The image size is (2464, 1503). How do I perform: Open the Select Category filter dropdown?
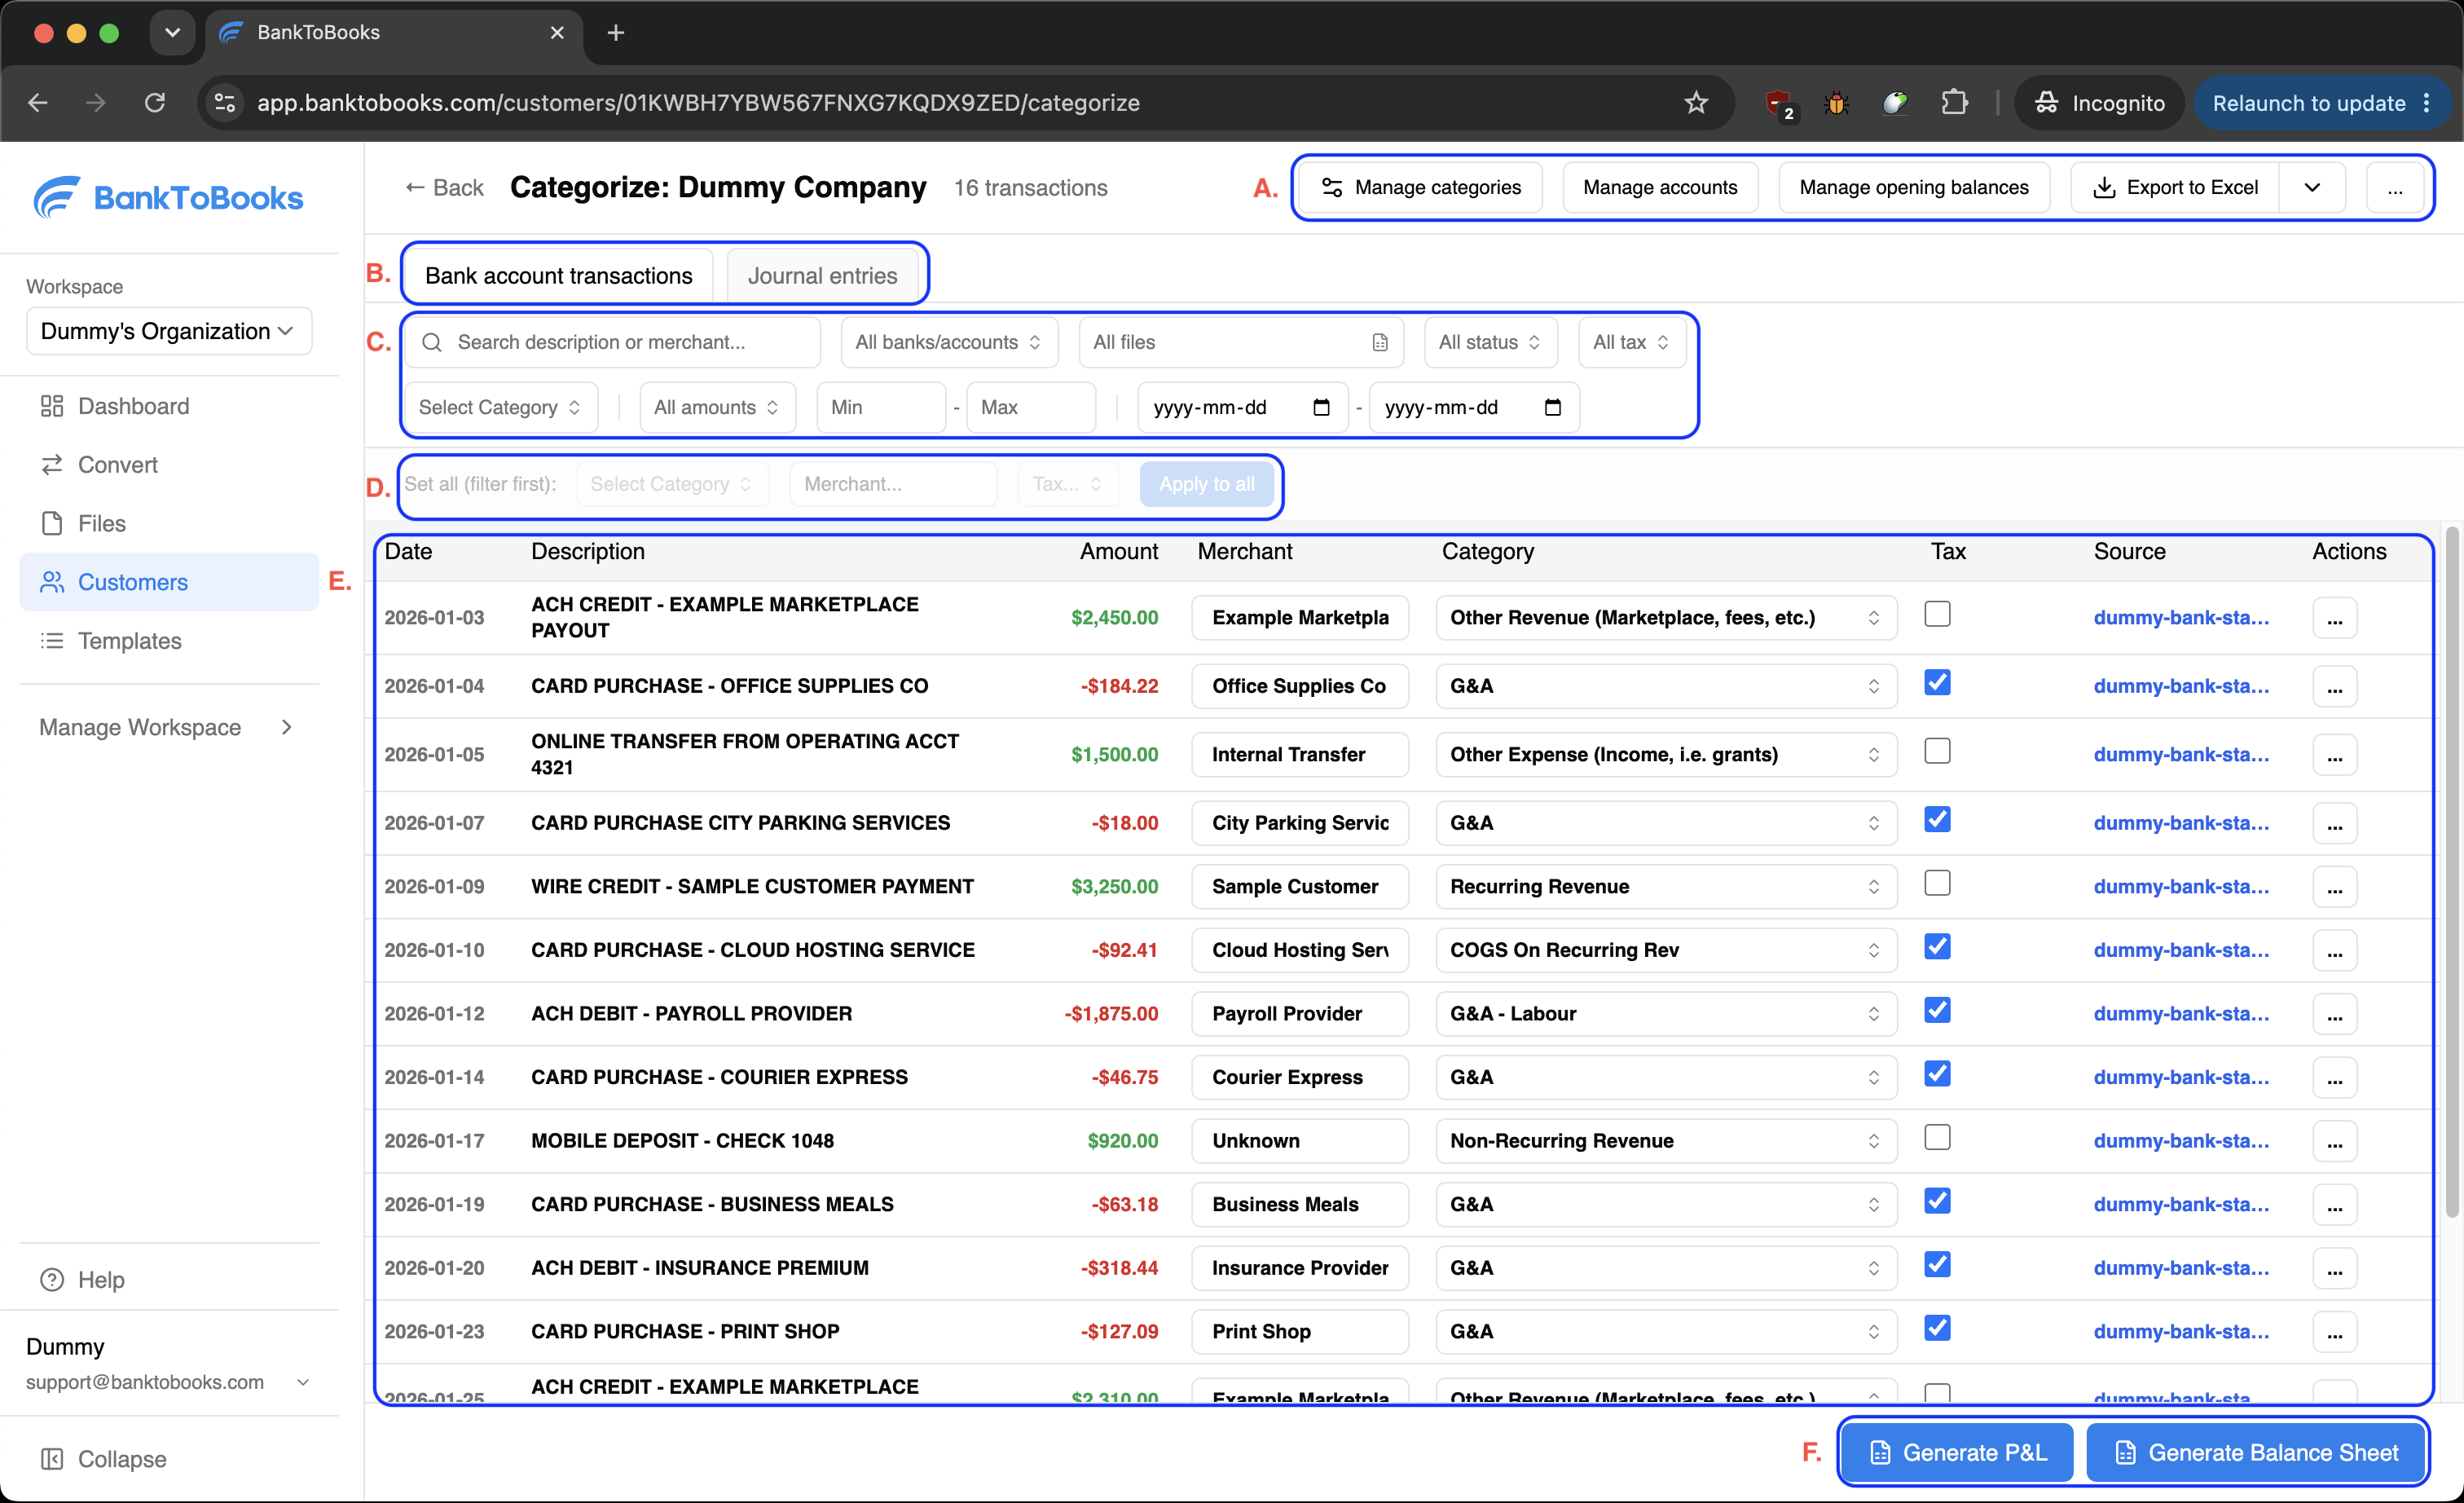500,407
